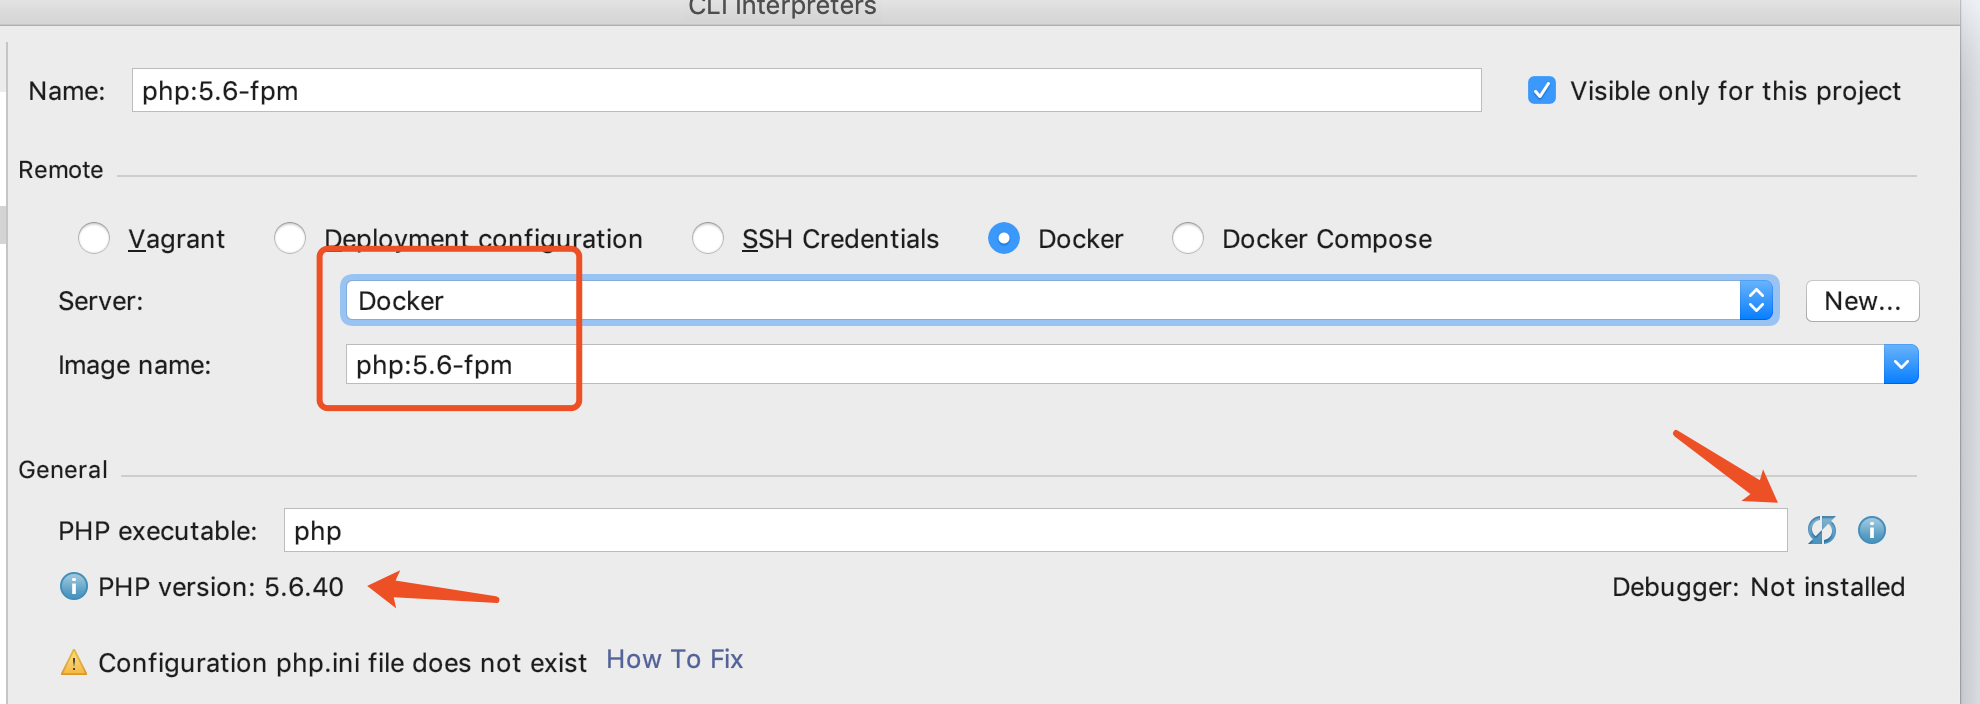Select the Deployment configuration radio option
The height and width of the screenshot is (704, 1980).
290,238
